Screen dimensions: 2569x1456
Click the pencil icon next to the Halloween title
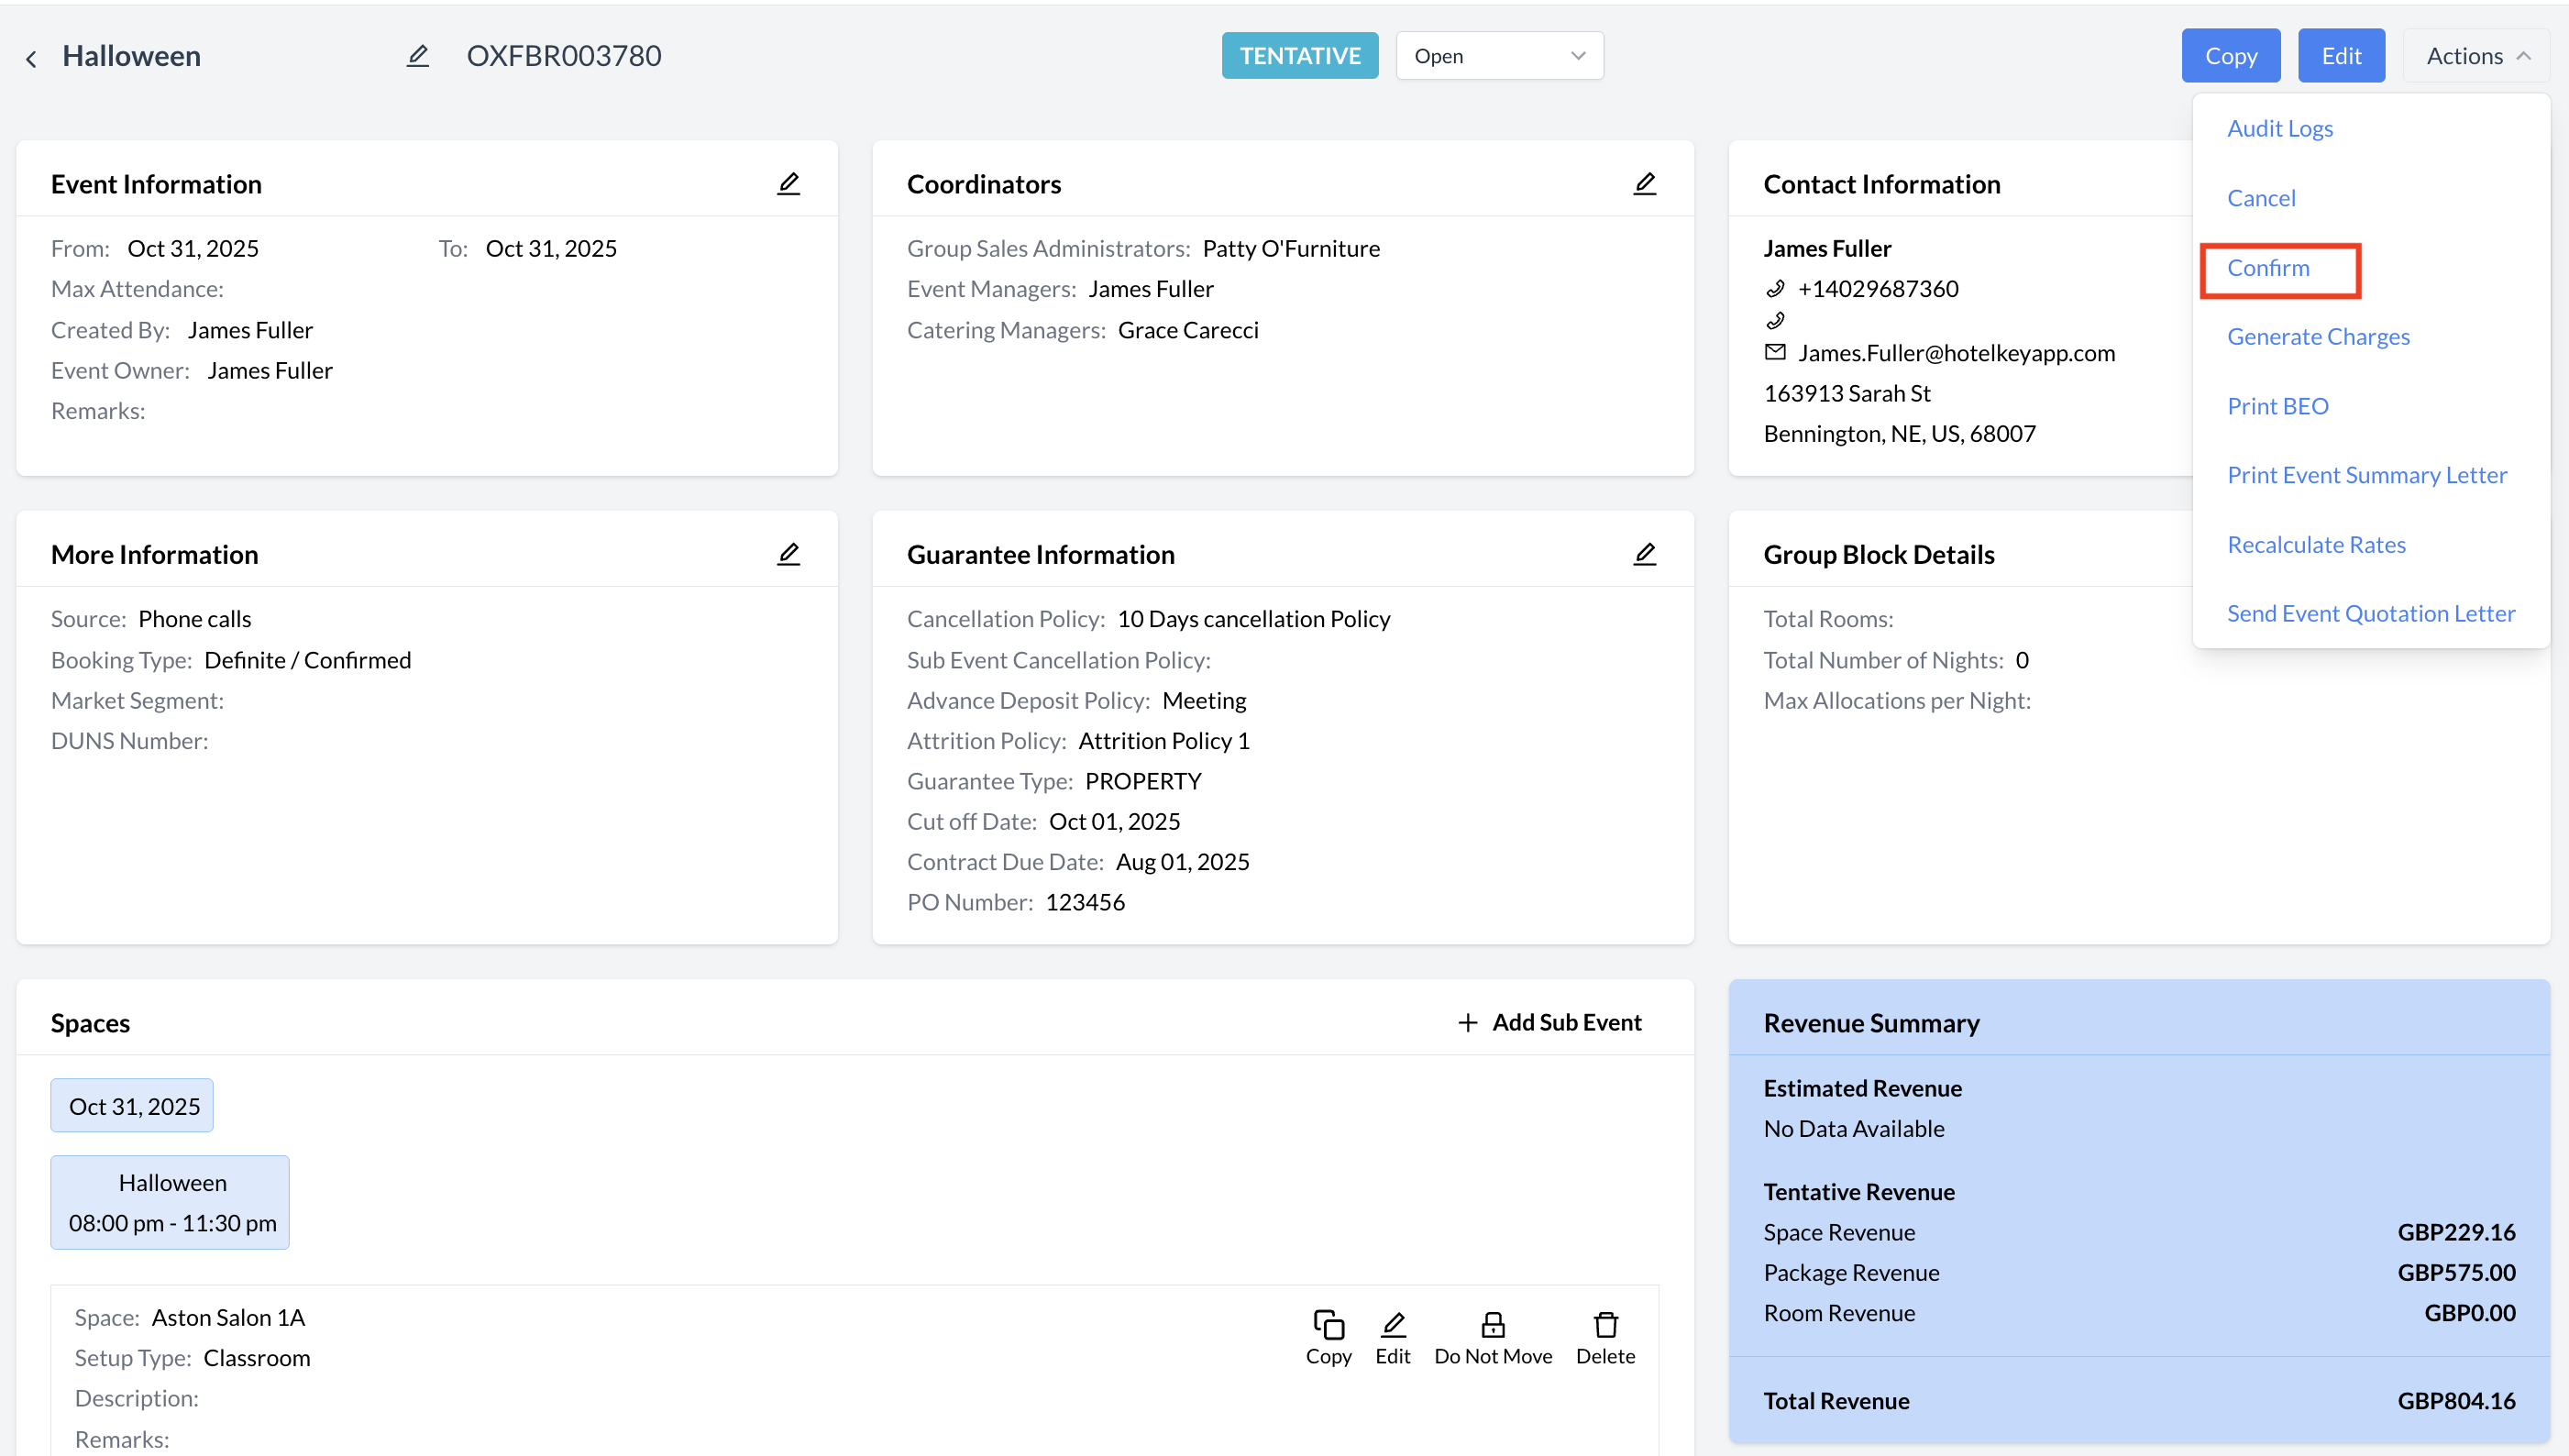(418, 56)
